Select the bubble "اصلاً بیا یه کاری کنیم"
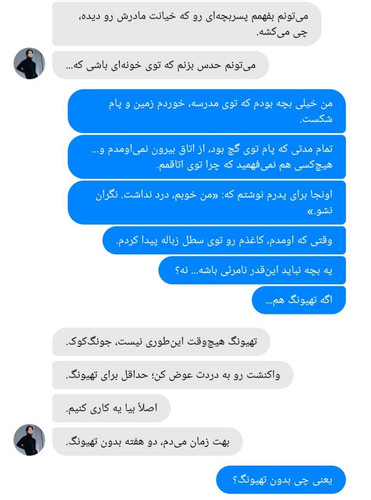Image resolution: width=371 pixels, height=500 pixels. pos(111,408)
